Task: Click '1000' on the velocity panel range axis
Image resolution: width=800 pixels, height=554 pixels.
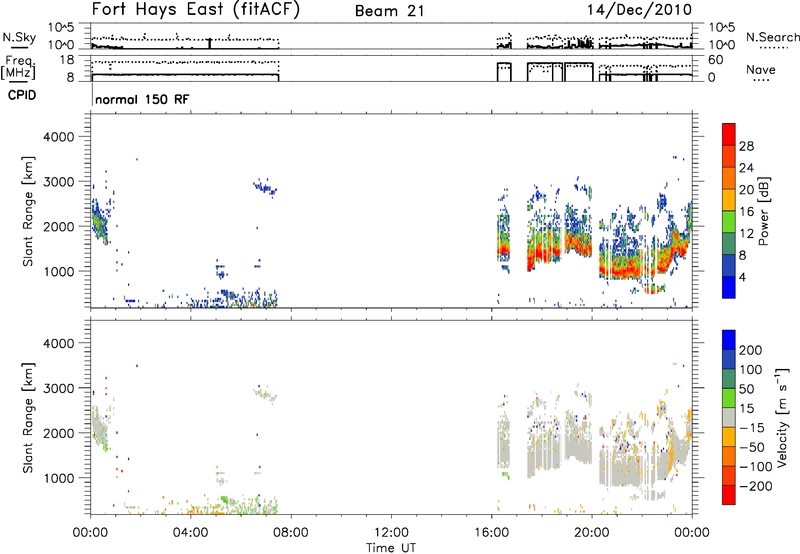Action: click(59, 478)
